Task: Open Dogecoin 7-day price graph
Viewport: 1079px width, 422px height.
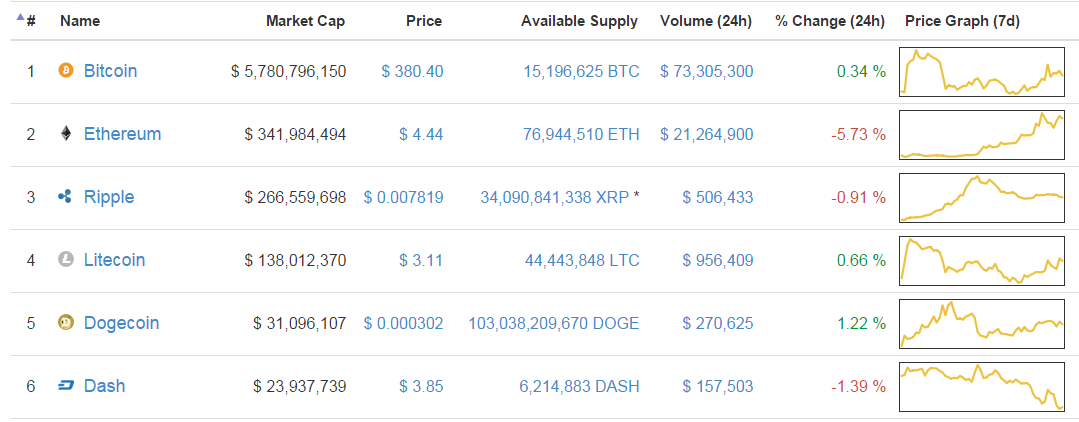Action: tap(981, 323)
